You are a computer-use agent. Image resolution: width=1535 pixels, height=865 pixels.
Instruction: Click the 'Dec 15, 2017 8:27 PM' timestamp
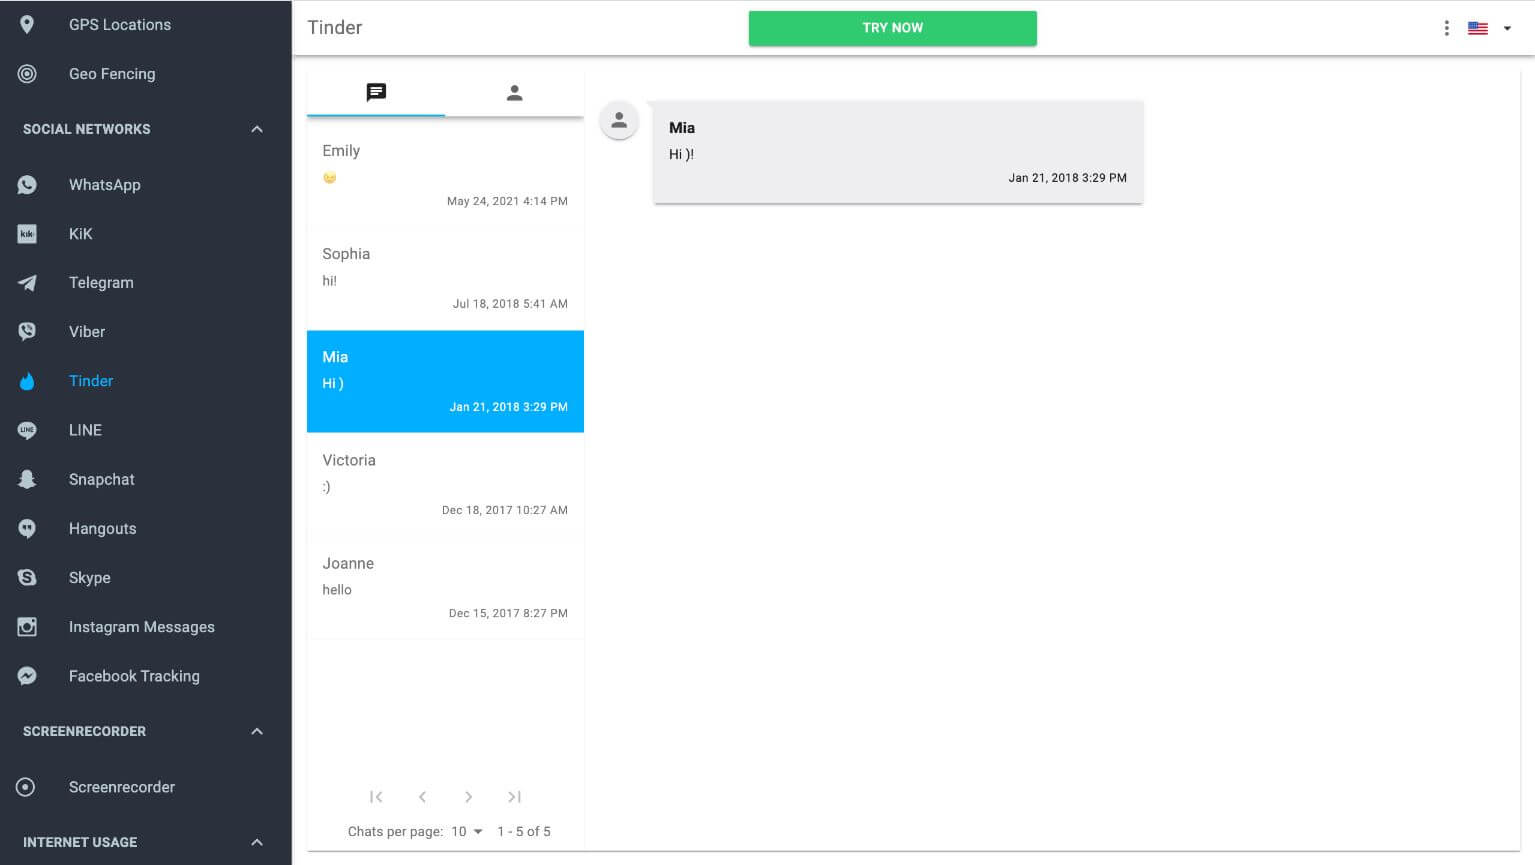508,613
